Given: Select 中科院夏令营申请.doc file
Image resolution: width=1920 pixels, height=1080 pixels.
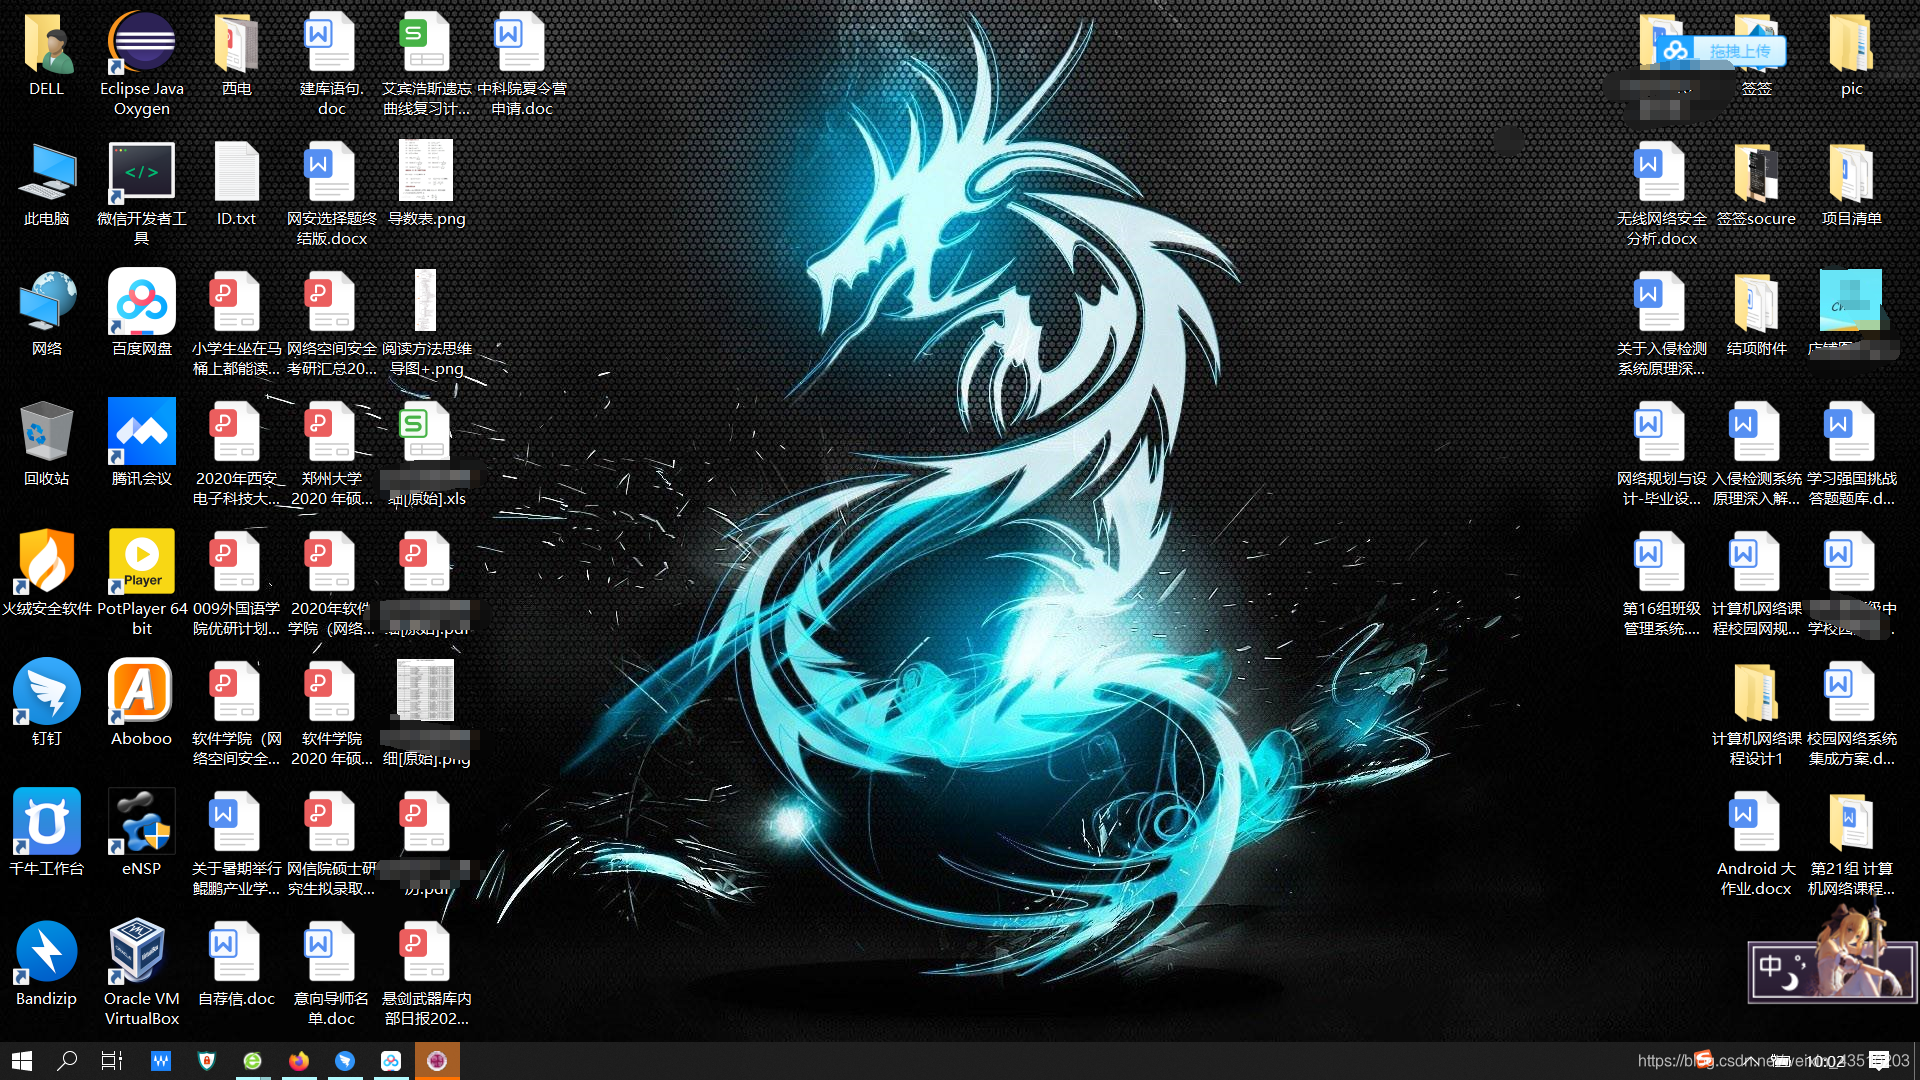Looking at the screenshot, I should tap(521, 64).
